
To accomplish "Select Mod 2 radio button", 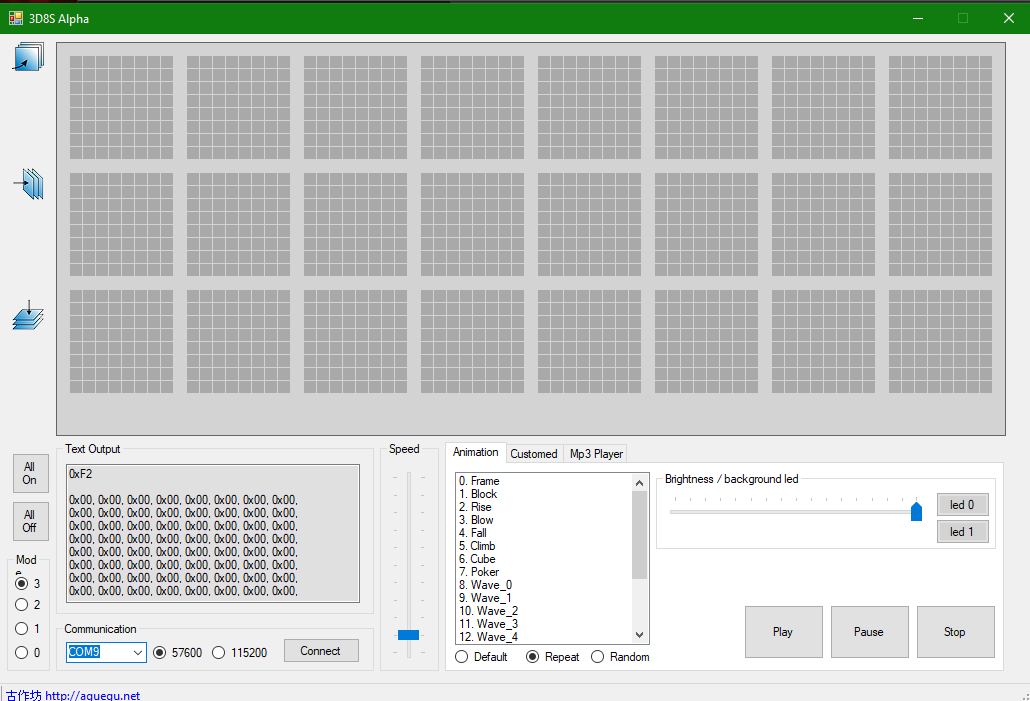I will (22, 604).
